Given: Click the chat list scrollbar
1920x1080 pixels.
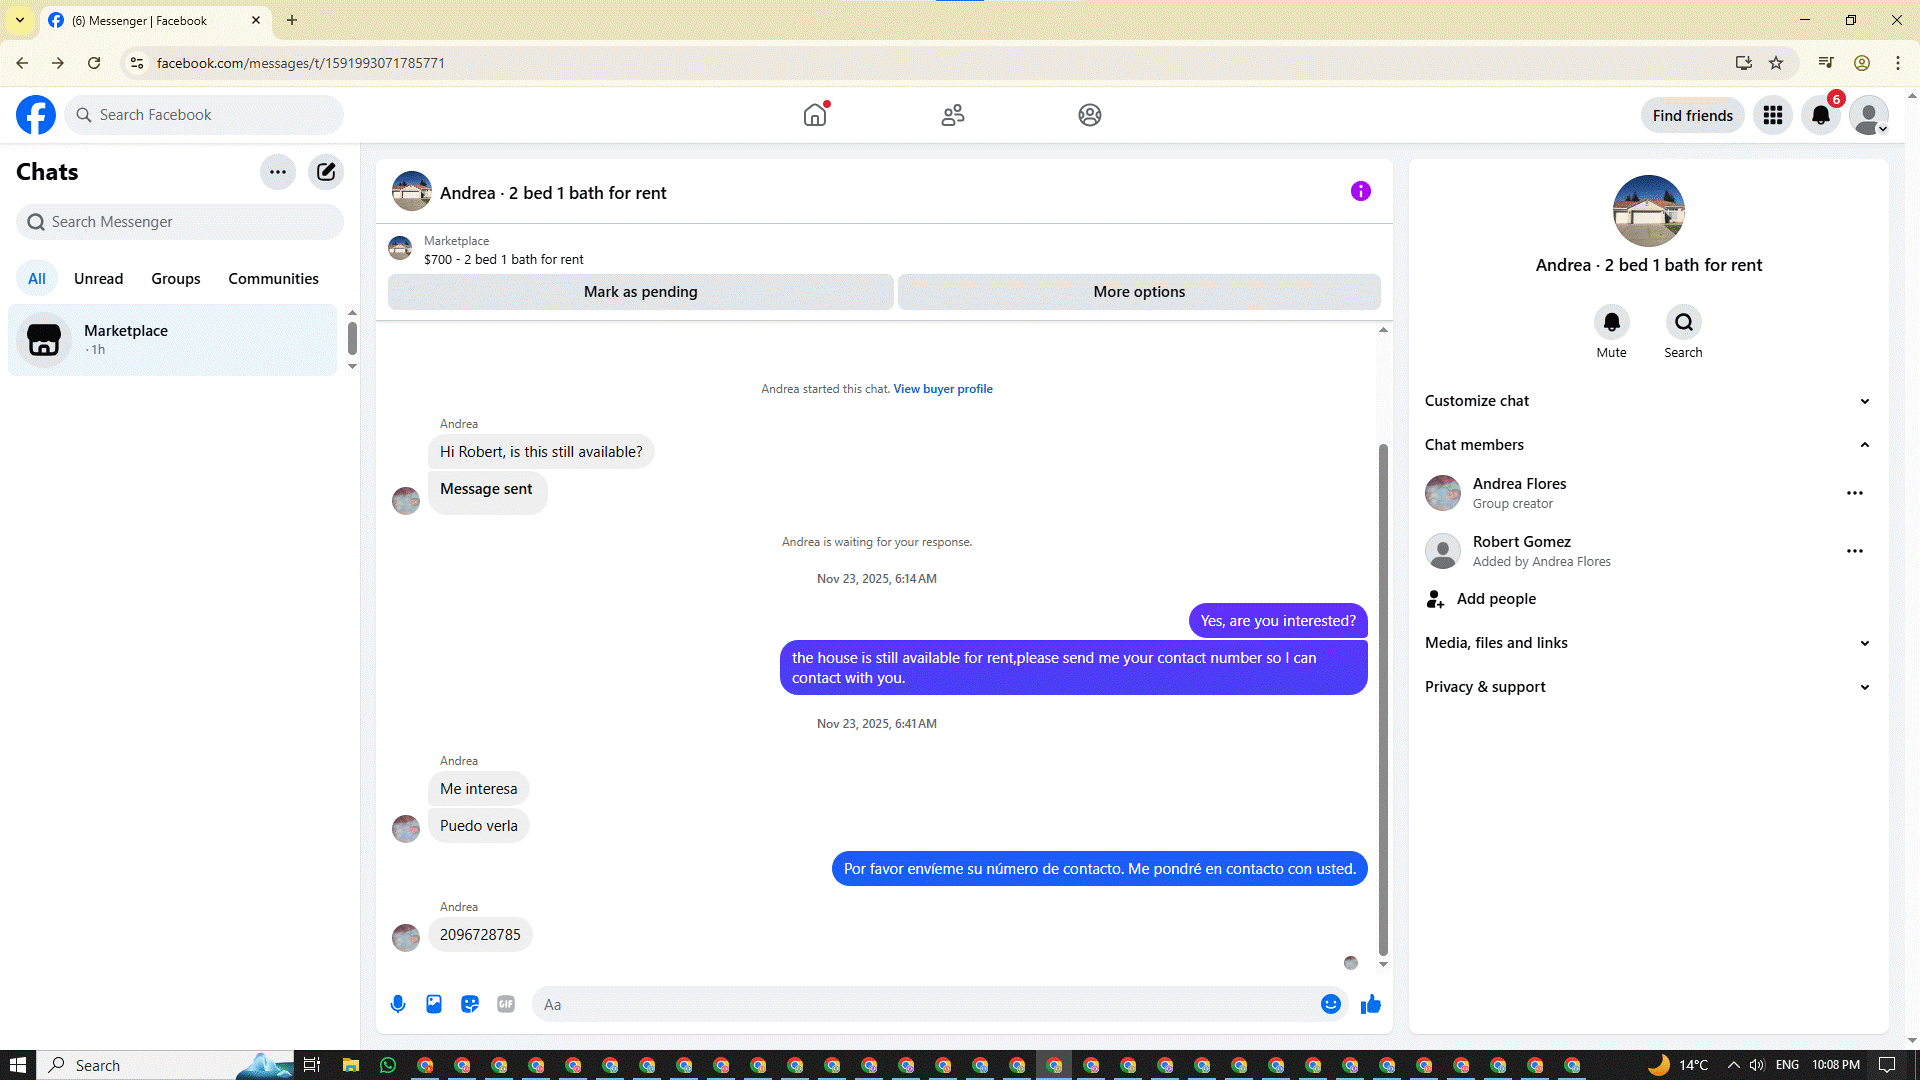Looking at the screenshot, I should 352,339.
